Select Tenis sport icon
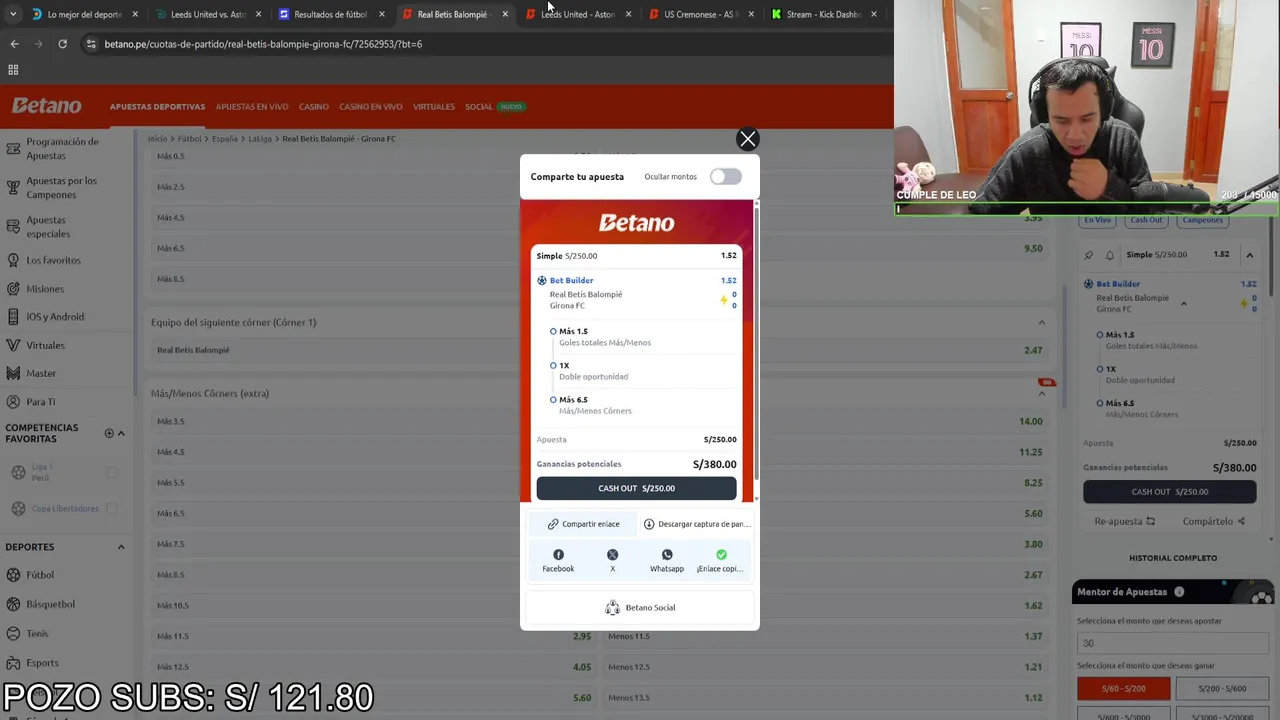This screenshot has height=720, width=1280. pyautogui.click(x=13, y=633)
